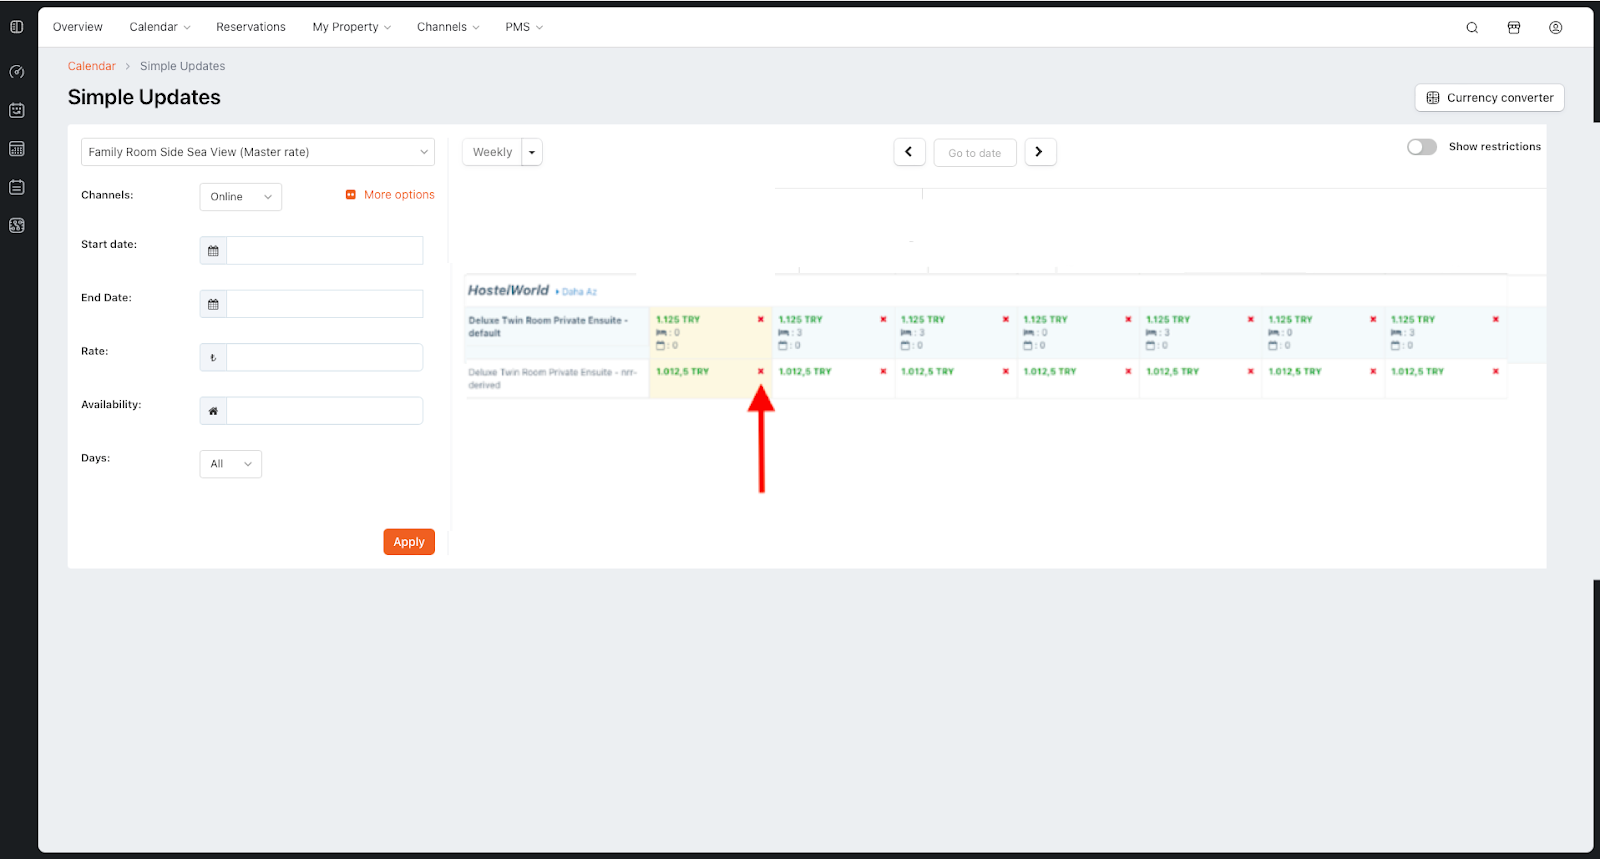Enable the Show restrictions toggle

pos(1421,147)
